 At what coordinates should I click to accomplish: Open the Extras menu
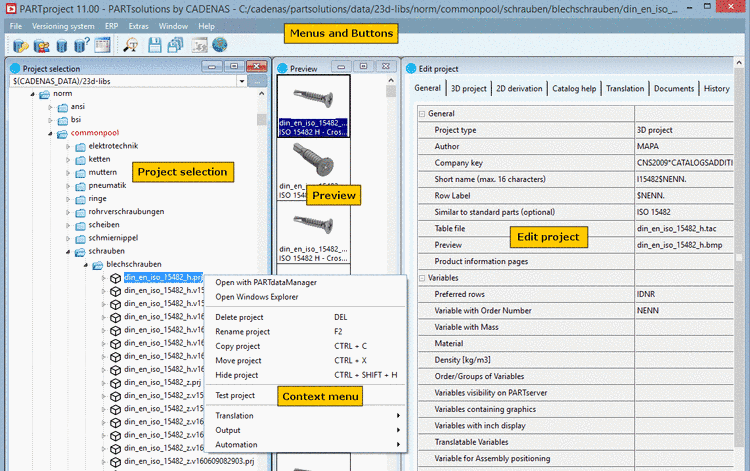138,26
